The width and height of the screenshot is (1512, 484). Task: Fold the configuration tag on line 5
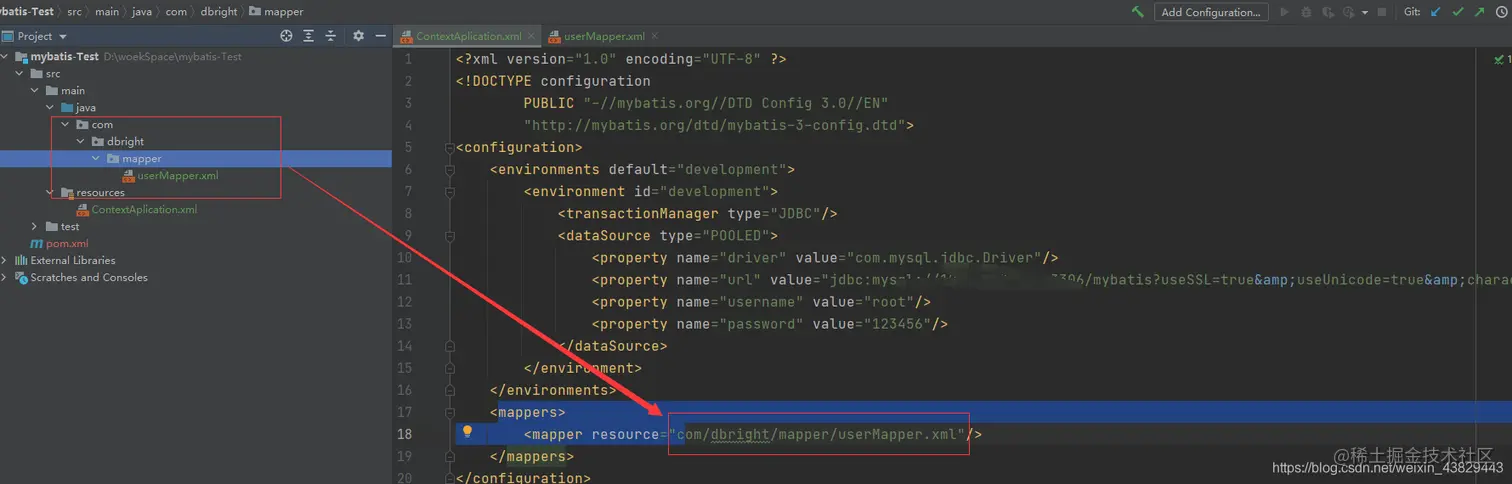(449, 148)
